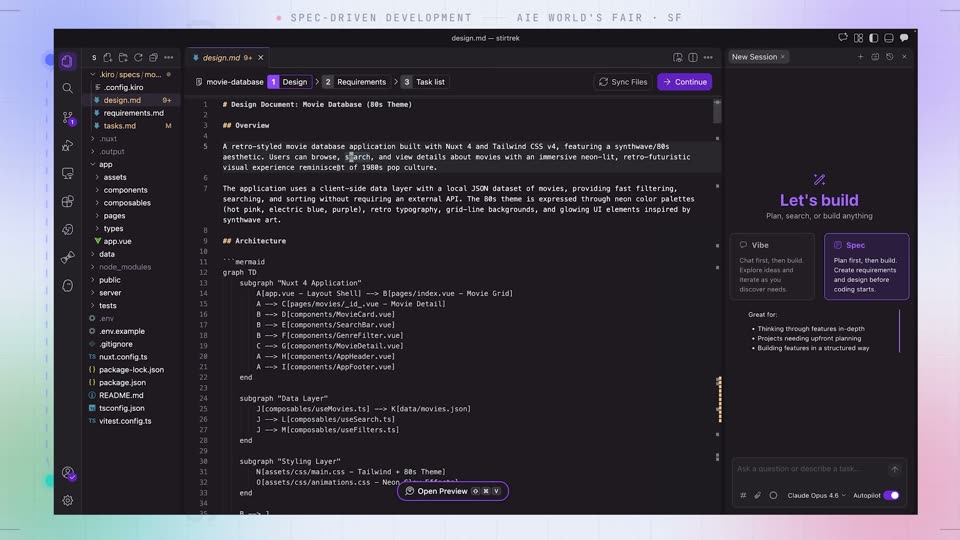The image size is (960, 540).
Task: Open the Explorer view in activity bar
Action: click(x=67, y=61)
